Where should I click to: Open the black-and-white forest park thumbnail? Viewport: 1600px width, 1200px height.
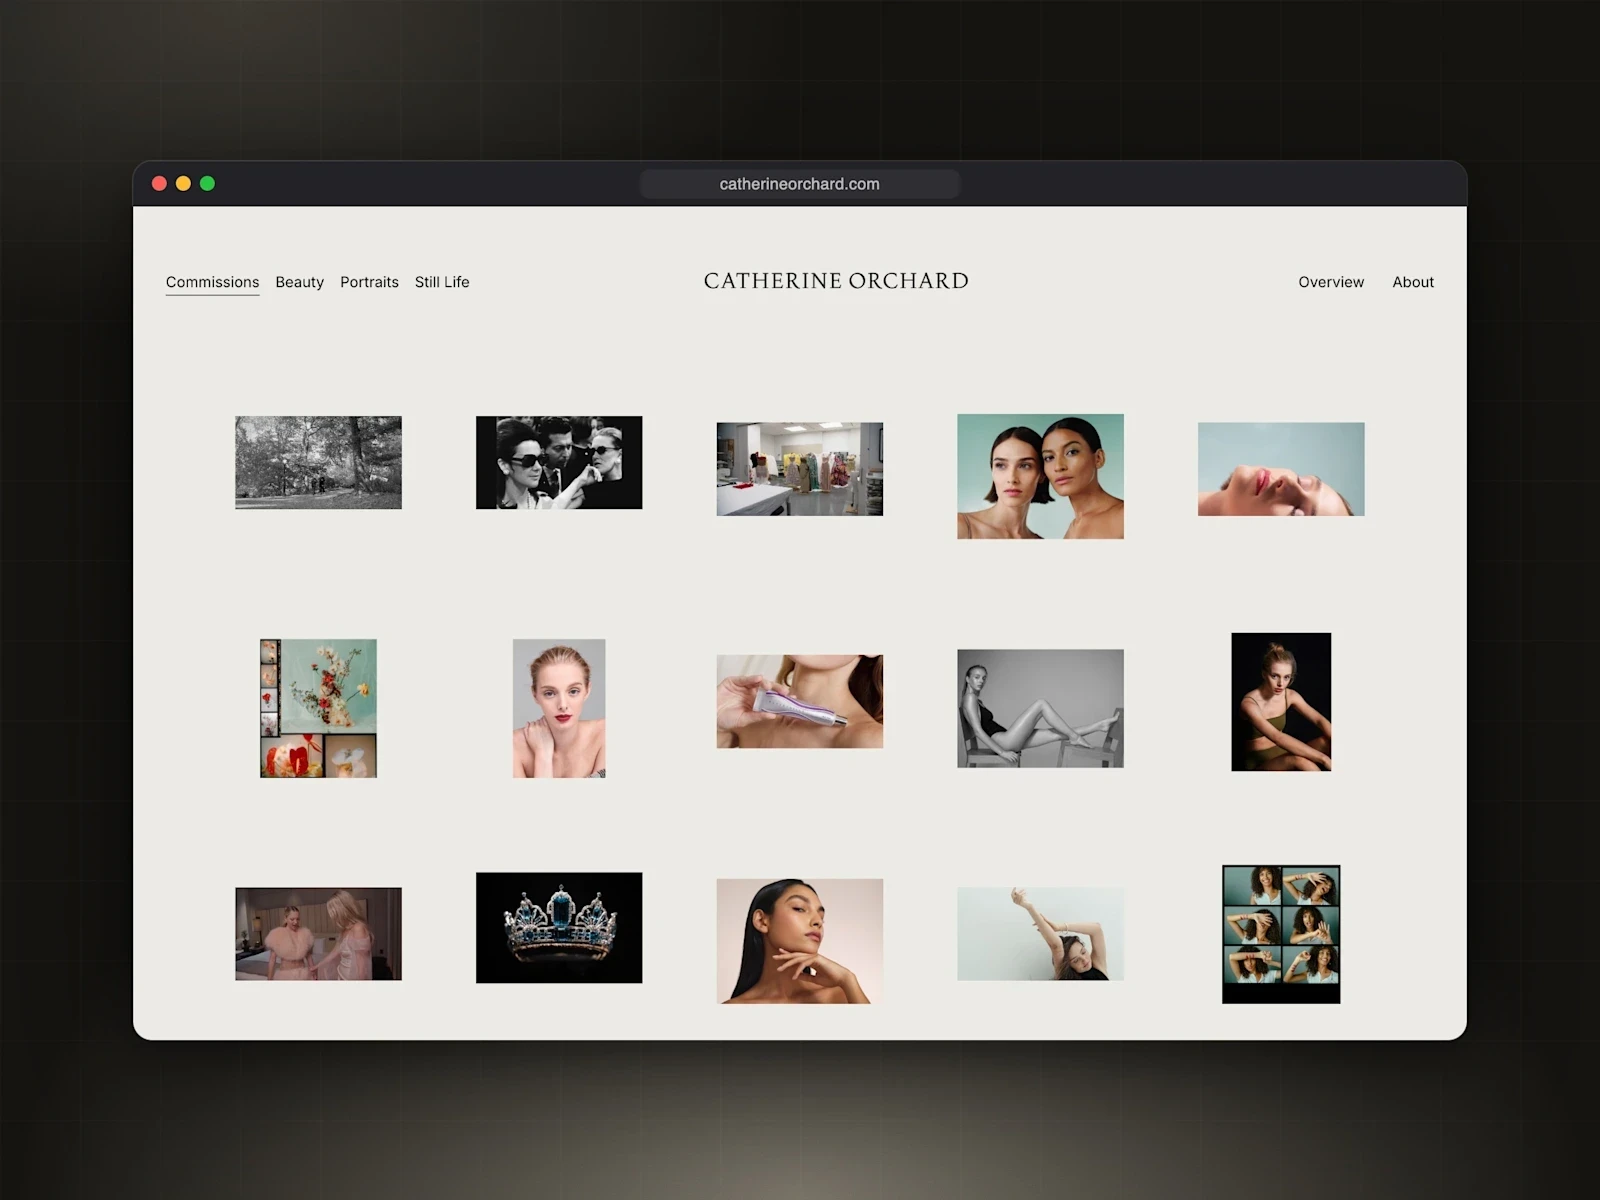coord(318,462)
